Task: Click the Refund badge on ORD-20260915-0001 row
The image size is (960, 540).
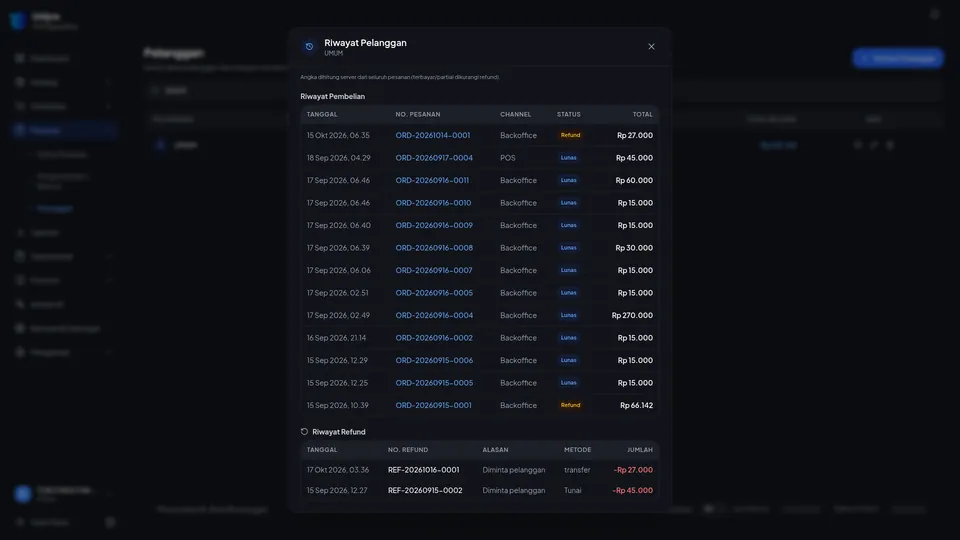Action: click(x=570, y=405)
